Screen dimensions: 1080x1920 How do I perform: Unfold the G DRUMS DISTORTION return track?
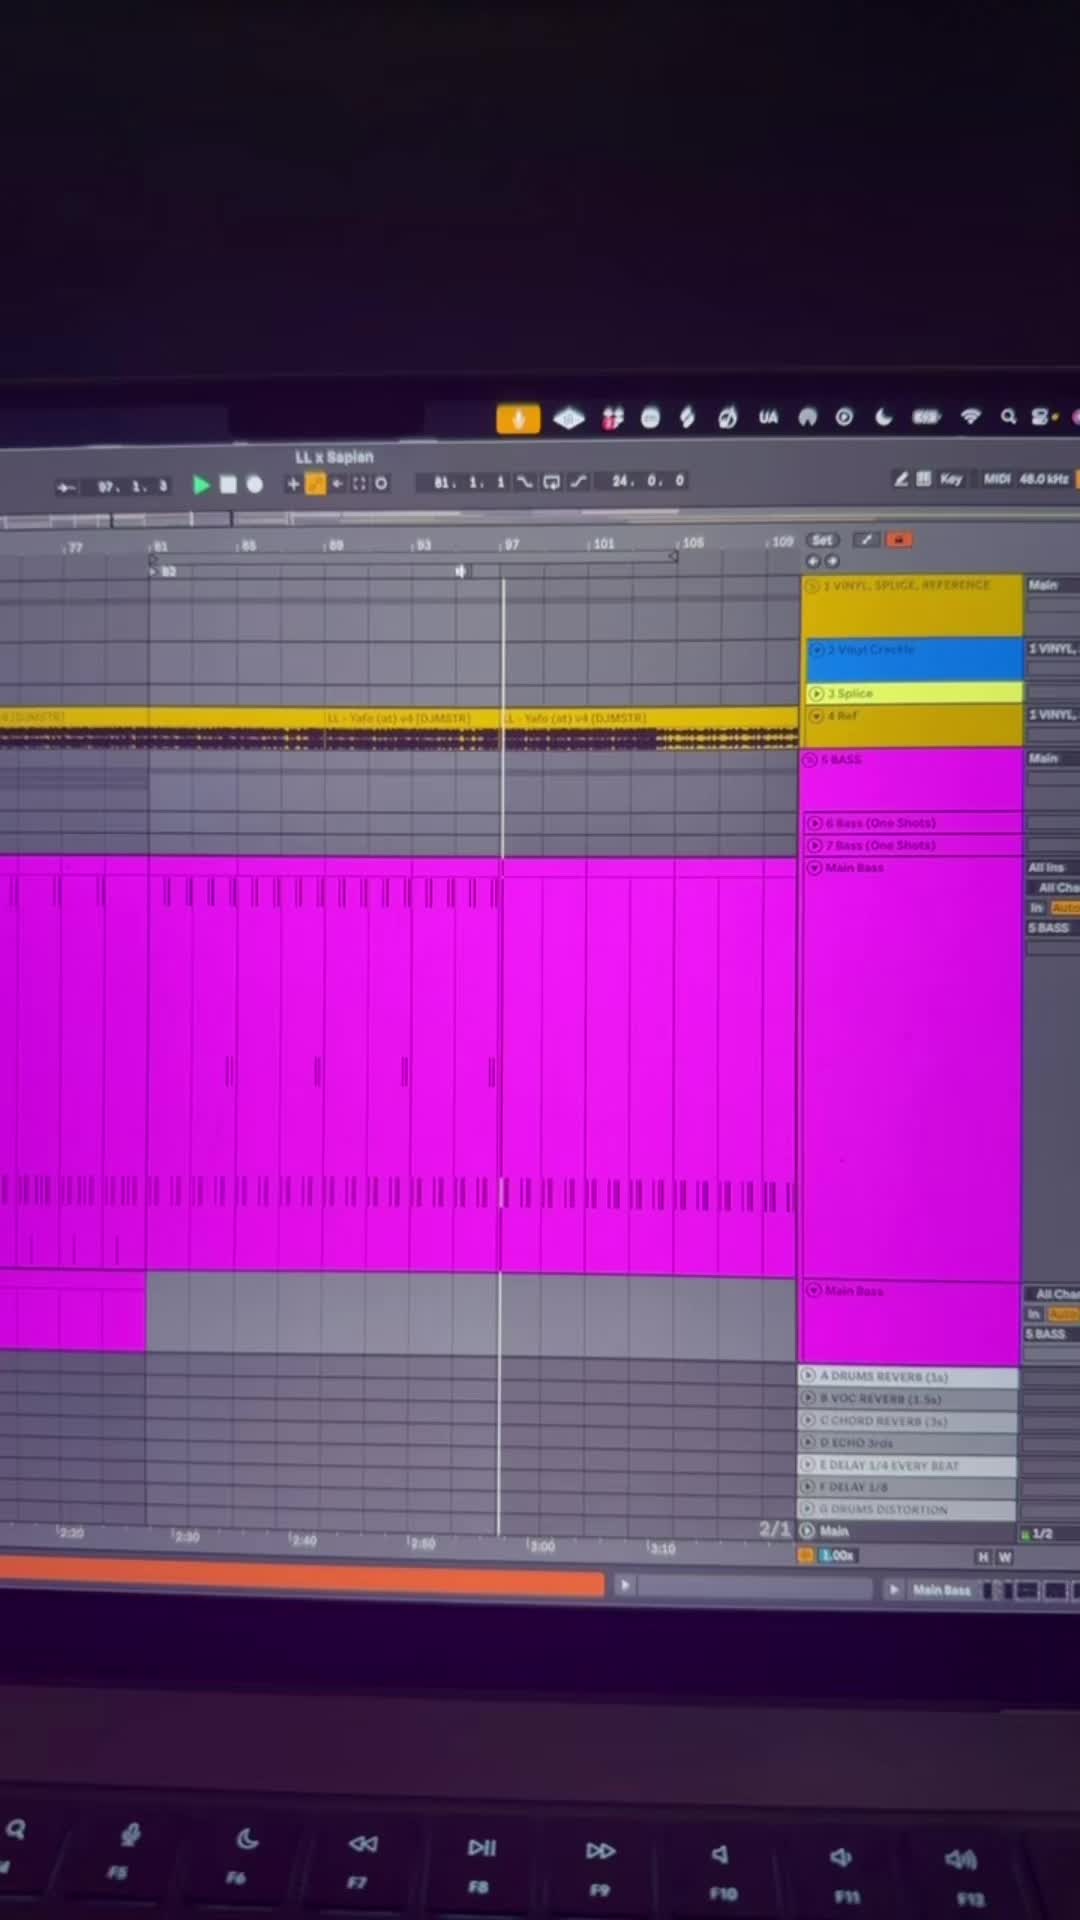(x=808, y=1509)
